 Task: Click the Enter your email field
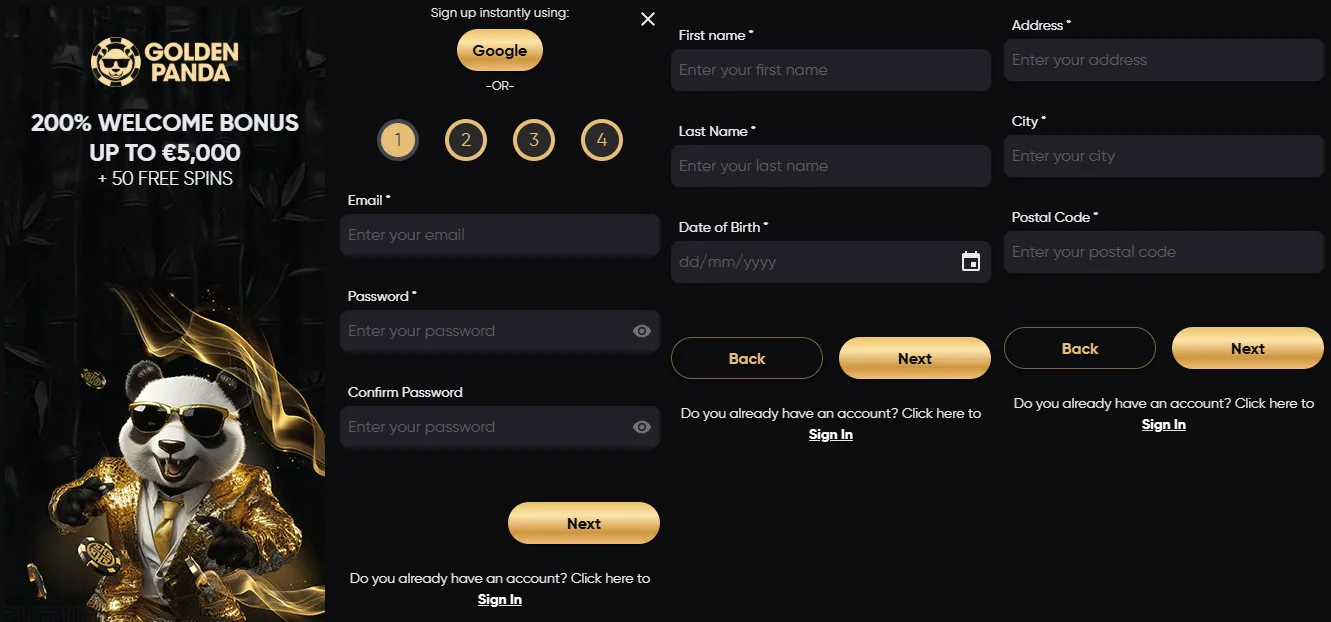[499, 235]
